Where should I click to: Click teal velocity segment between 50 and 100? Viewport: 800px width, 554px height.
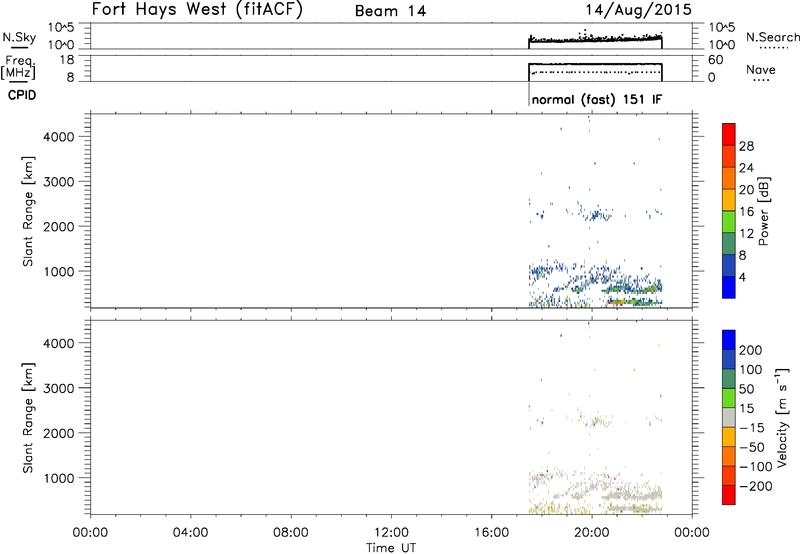pos(729,379)
